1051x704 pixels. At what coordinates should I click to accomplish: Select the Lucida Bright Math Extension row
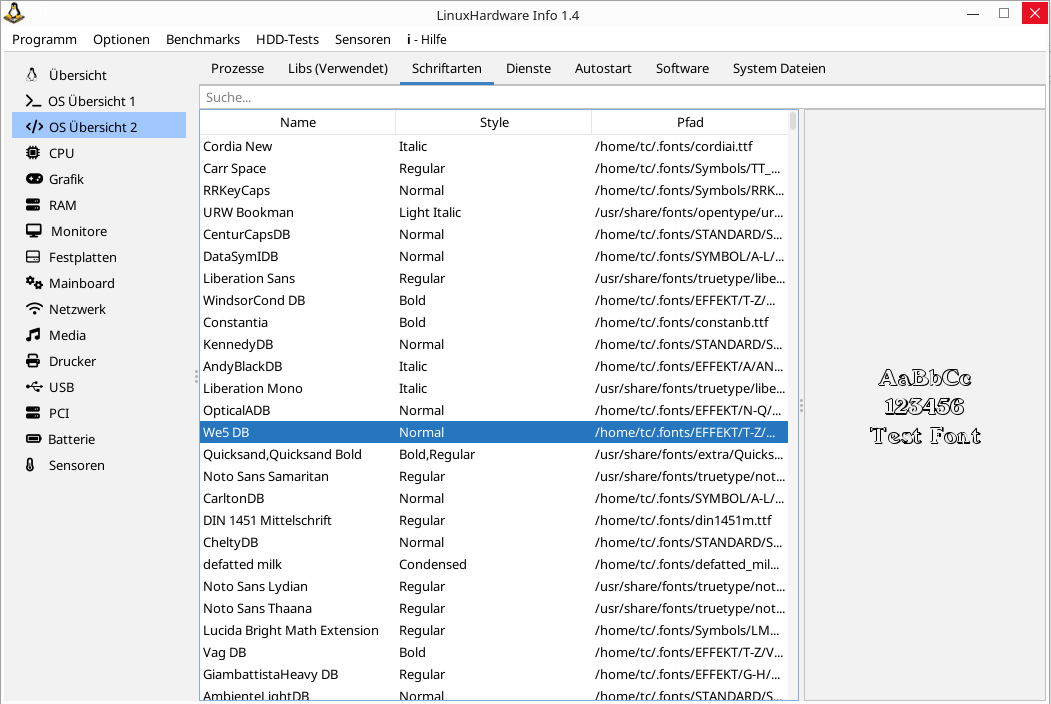494,630
